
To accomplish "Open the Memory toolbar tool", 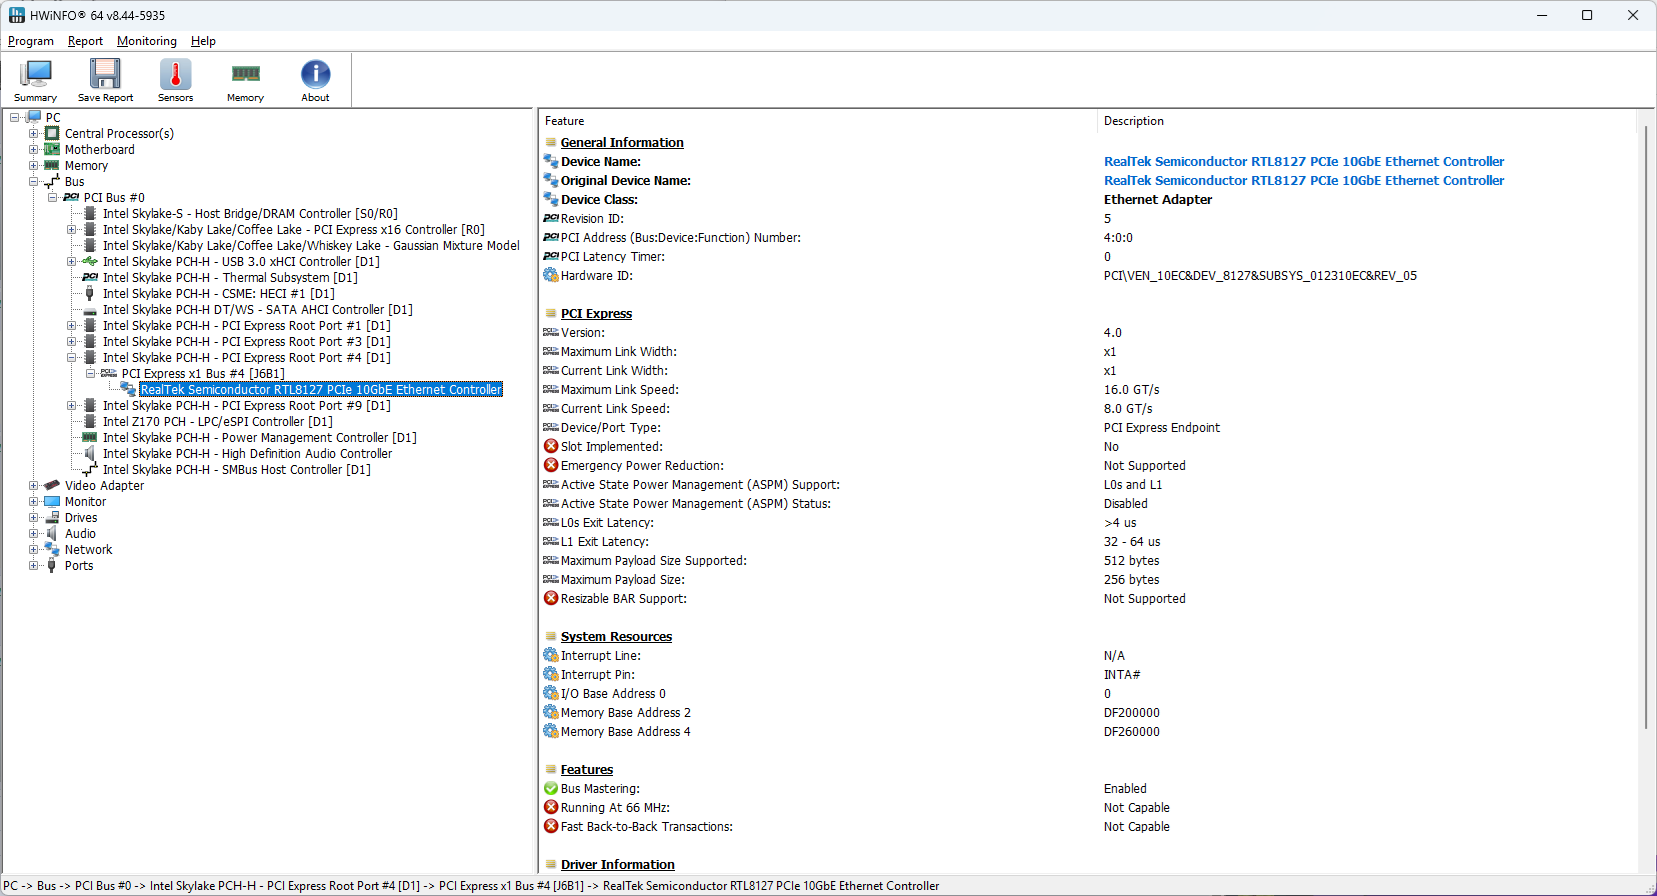I will (245, 80).
